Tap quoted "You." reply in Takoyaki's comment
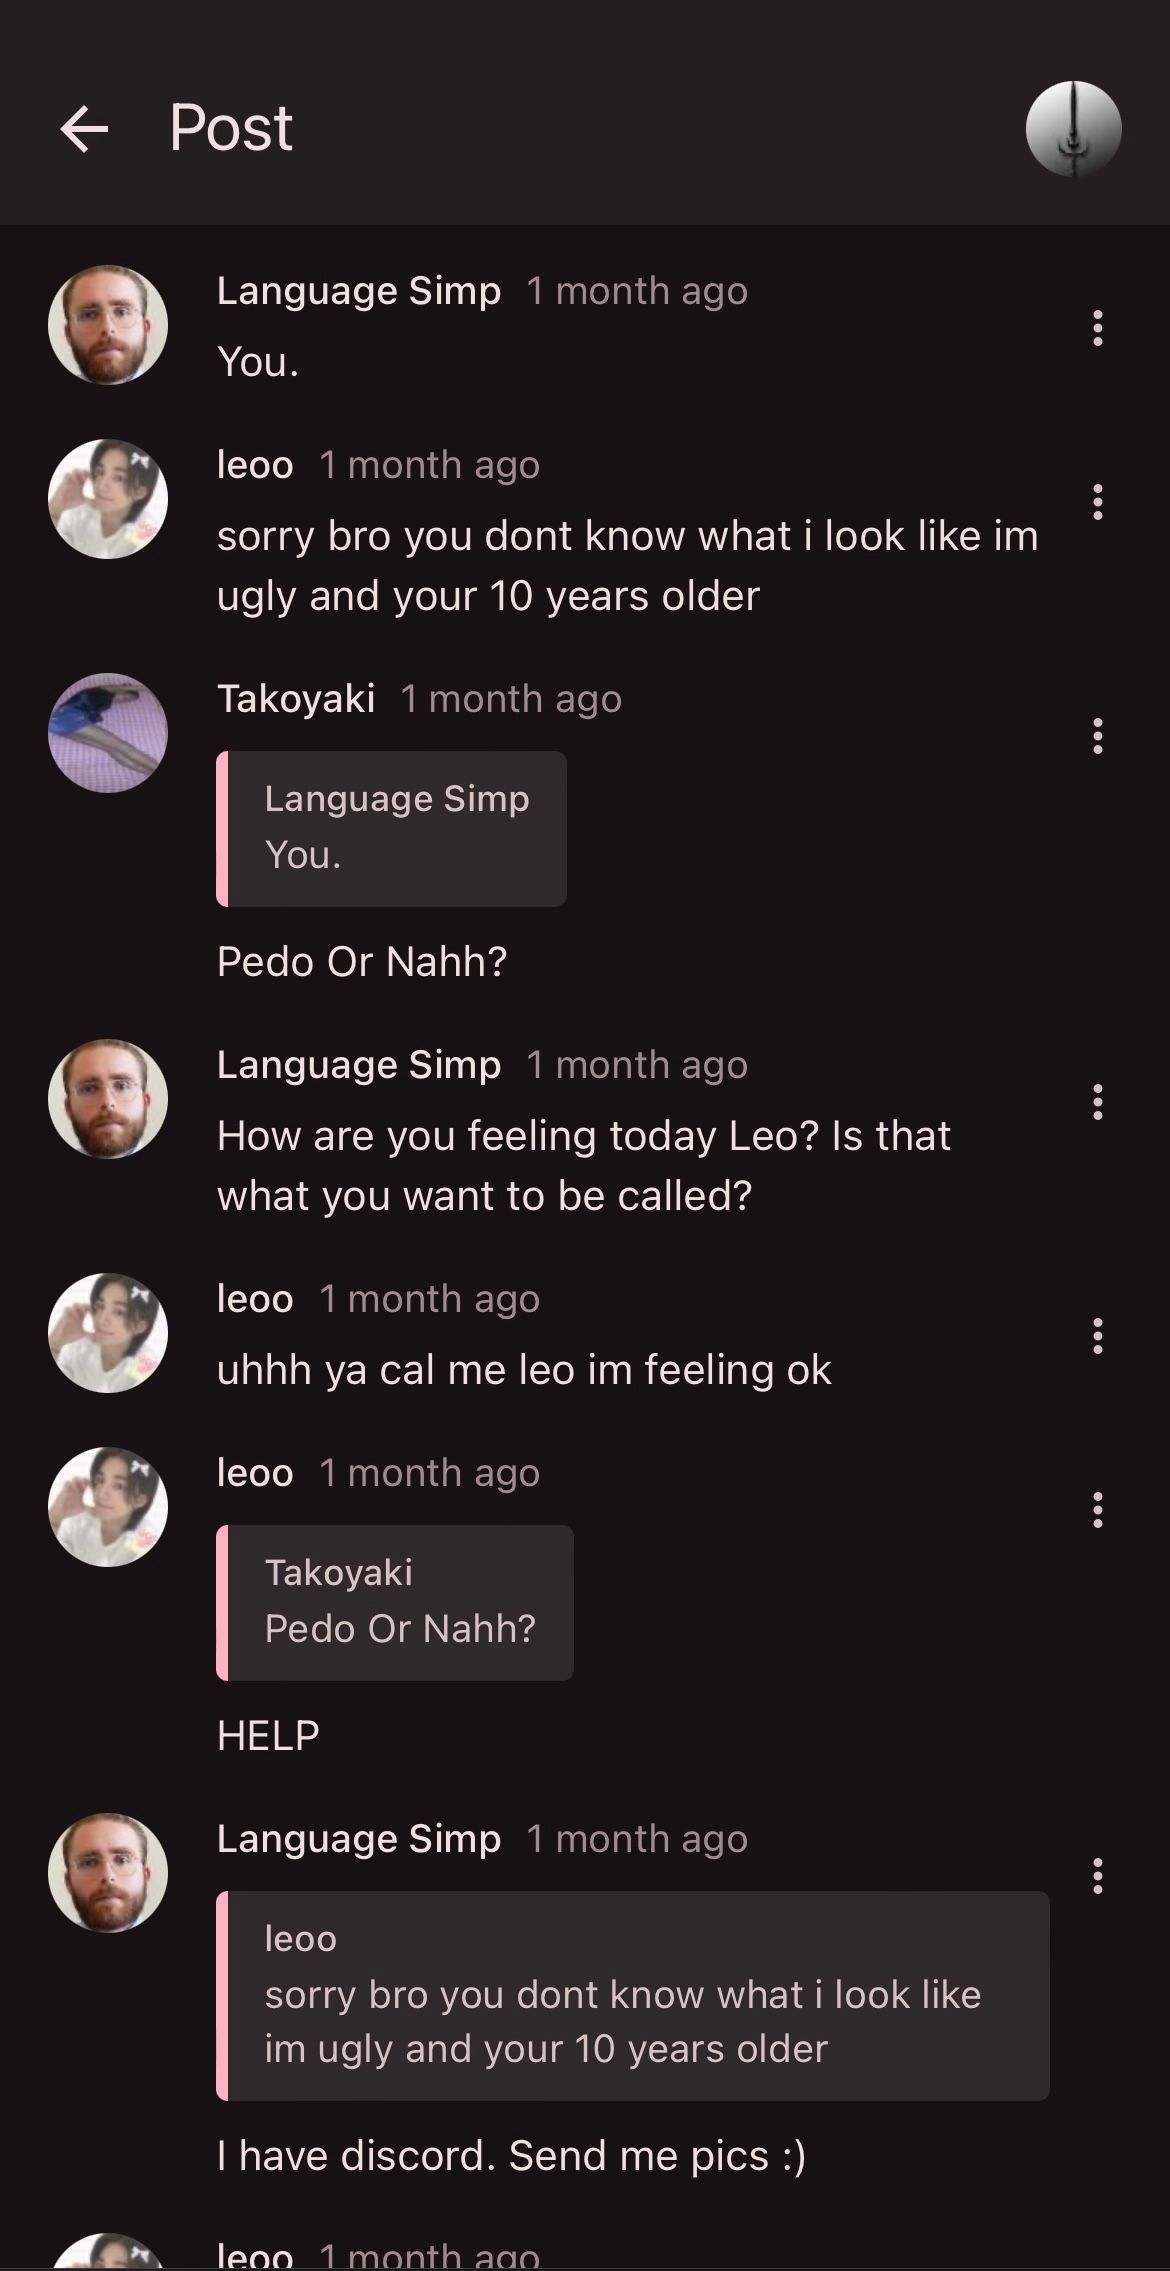1170x2271 pixels. (391, 828)
